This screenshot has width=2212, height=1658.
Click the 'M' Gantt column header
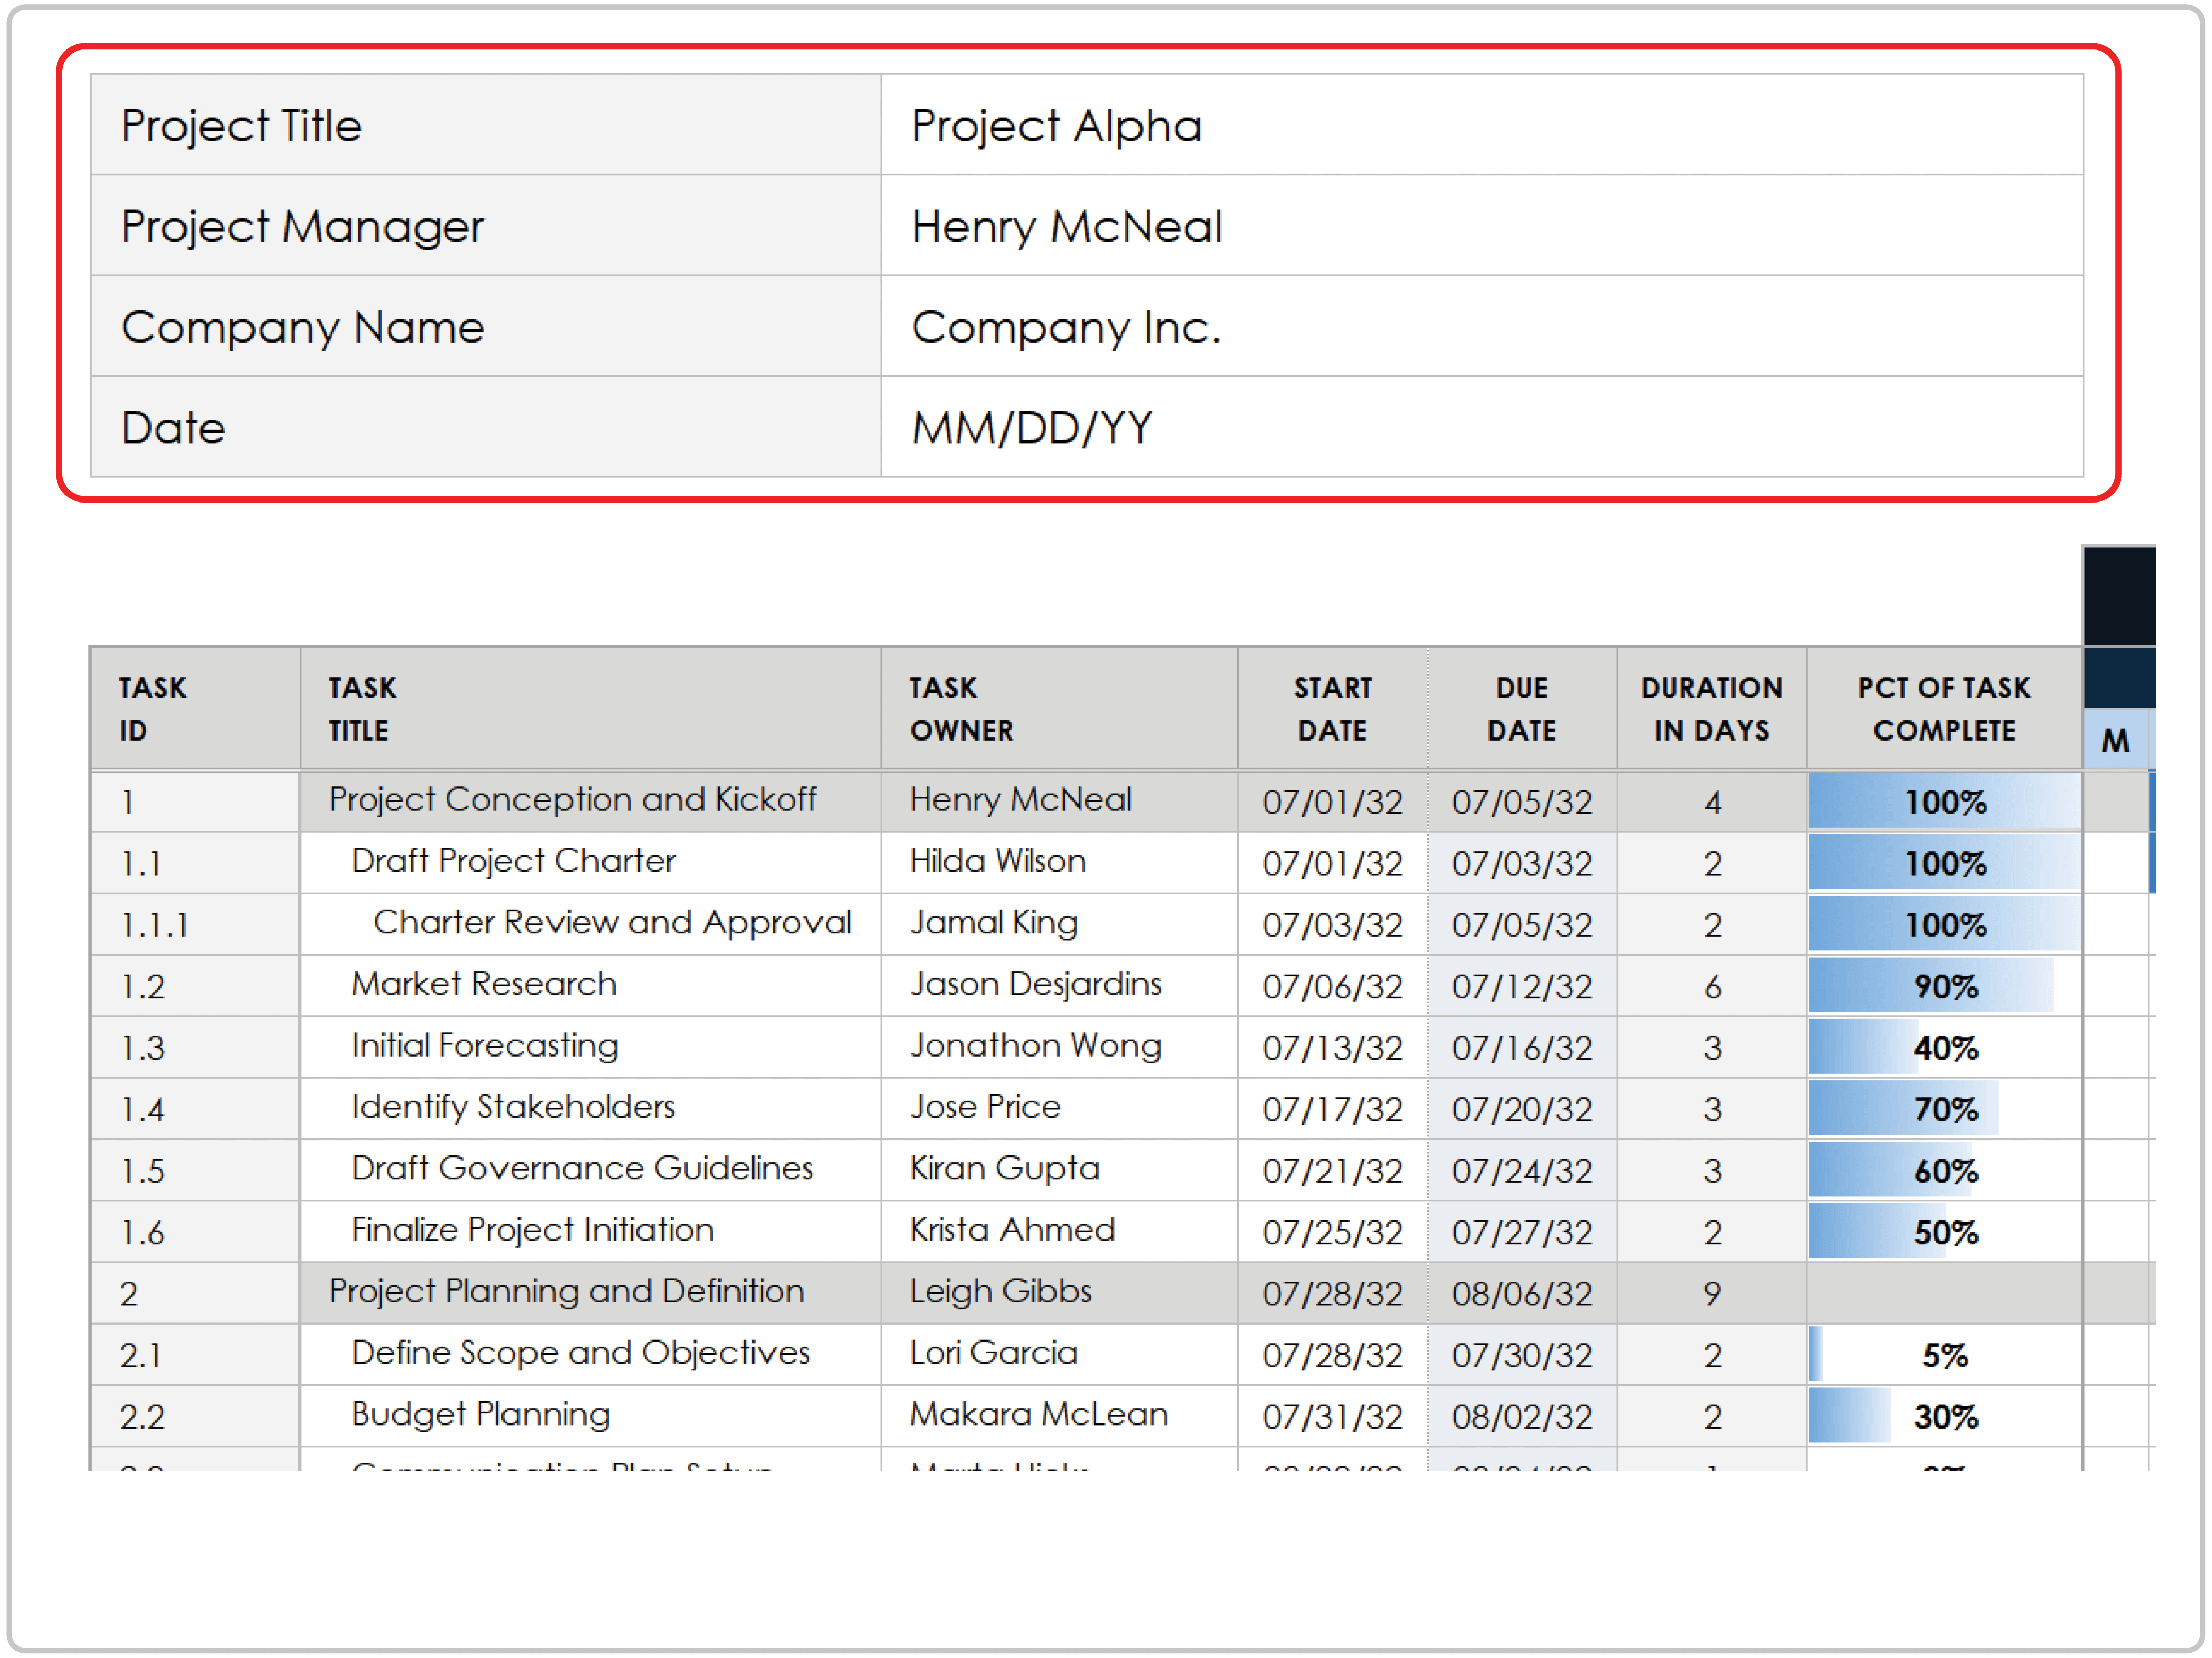[2117, 741]
